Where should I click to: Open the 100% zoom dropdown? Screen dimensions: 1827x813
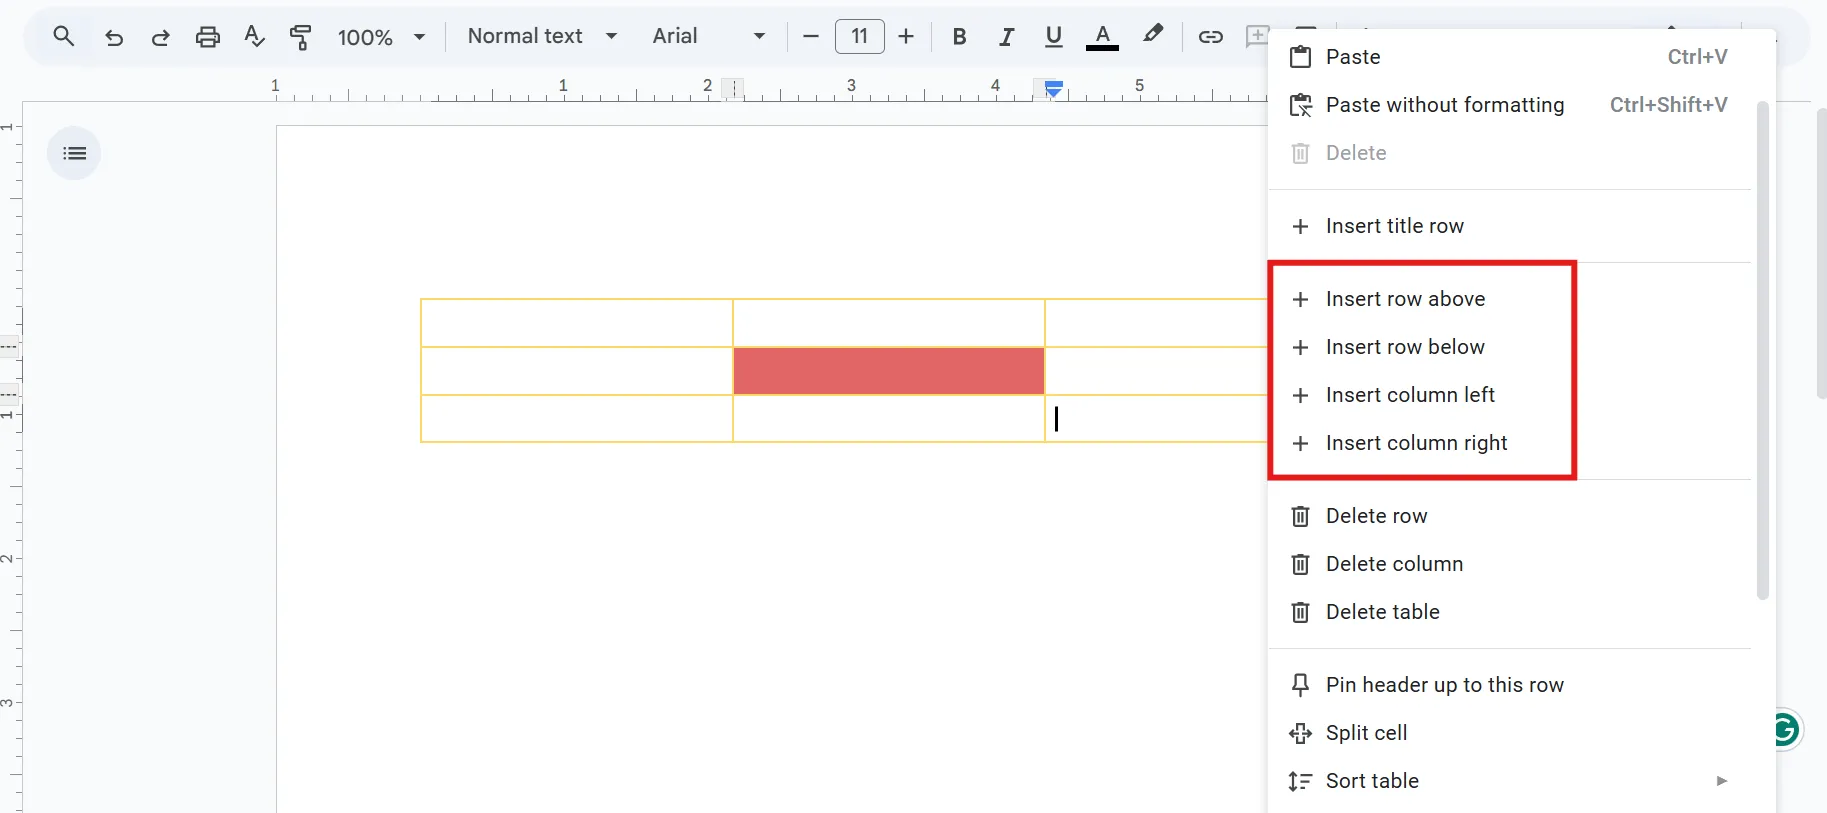[x=382, y=37]
